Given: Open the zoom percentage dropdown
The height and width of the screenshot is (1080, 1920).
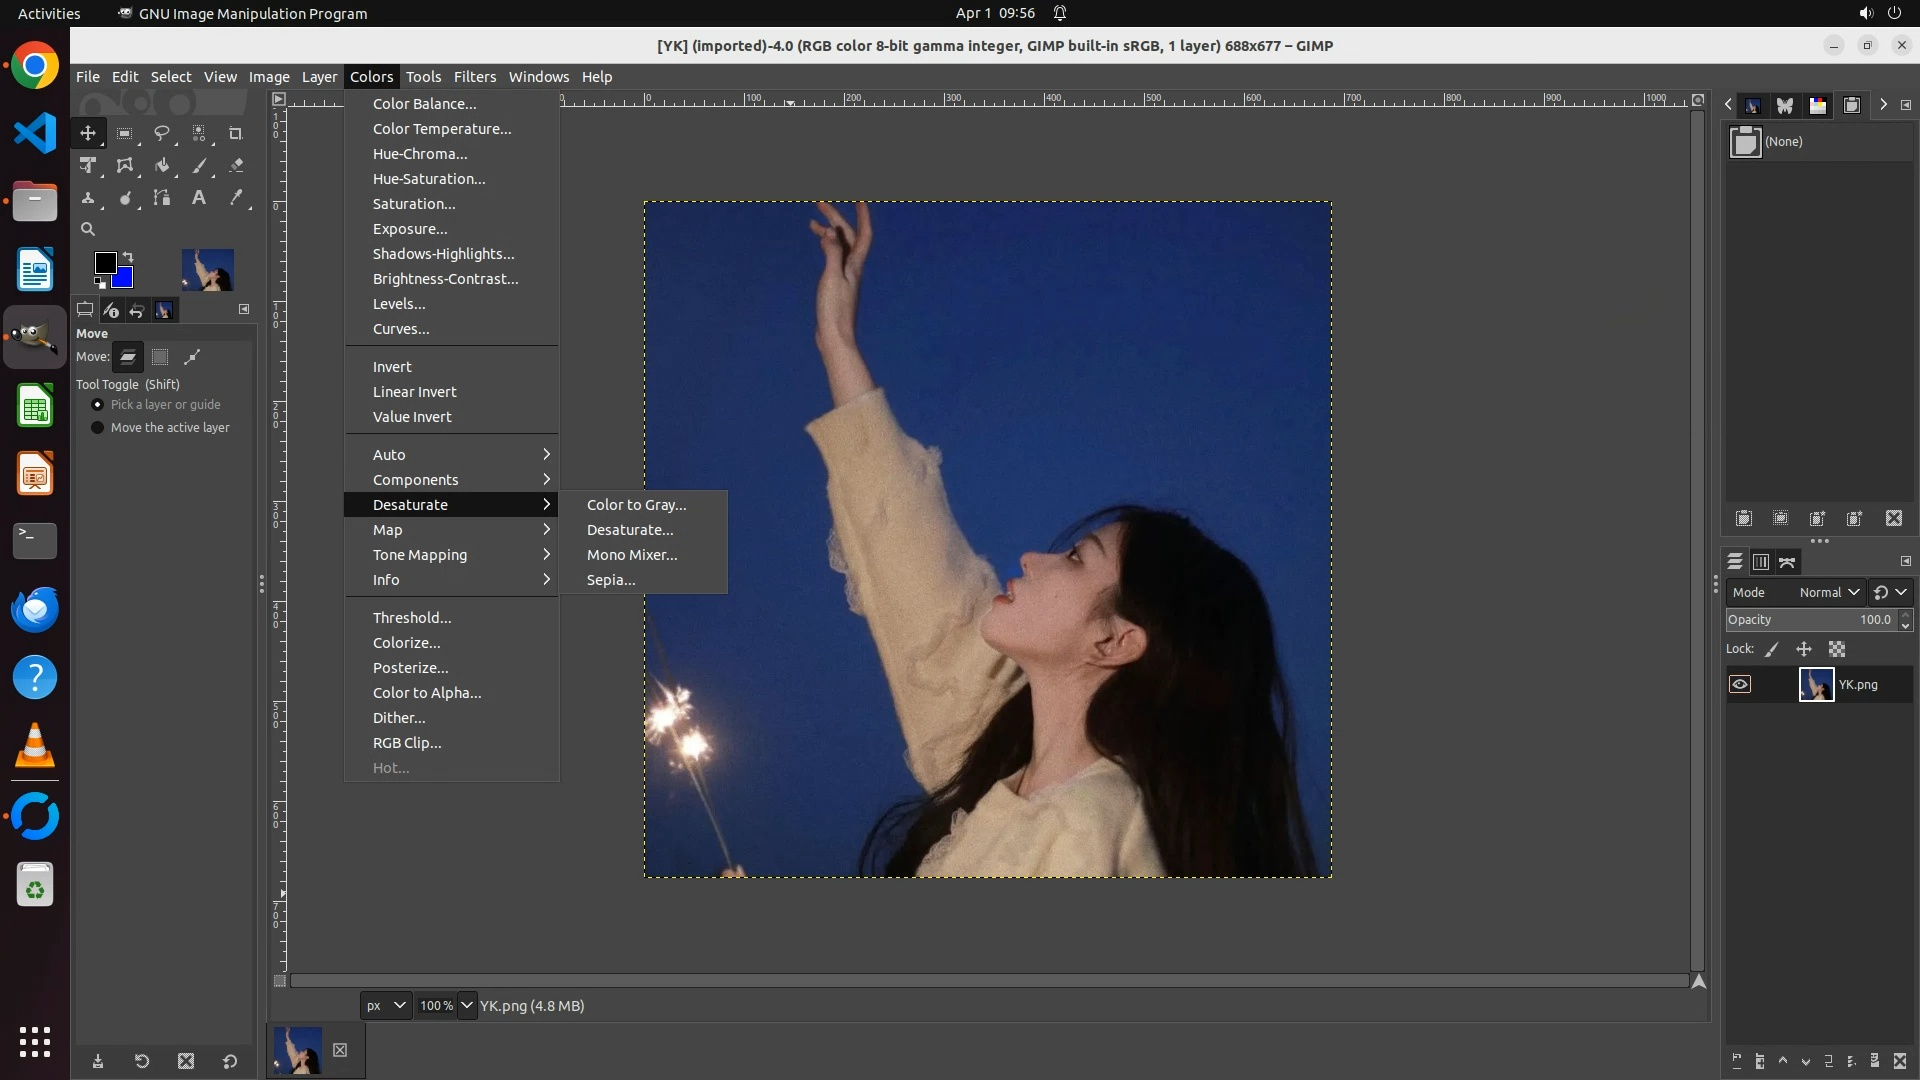Looking at the screenshot, I should coord(467,1006).
